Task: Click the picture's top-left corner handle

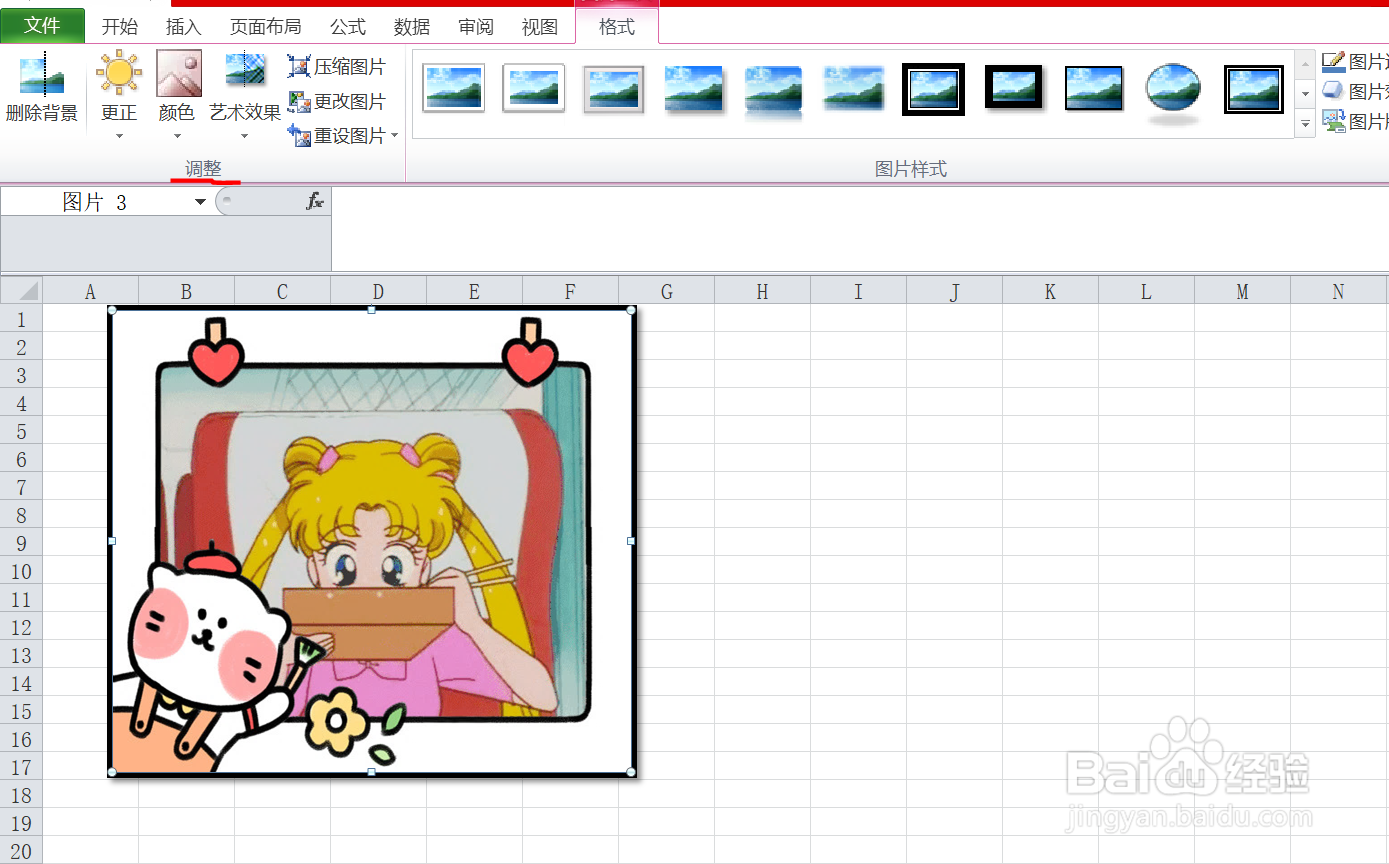Action: pos(111,310)
